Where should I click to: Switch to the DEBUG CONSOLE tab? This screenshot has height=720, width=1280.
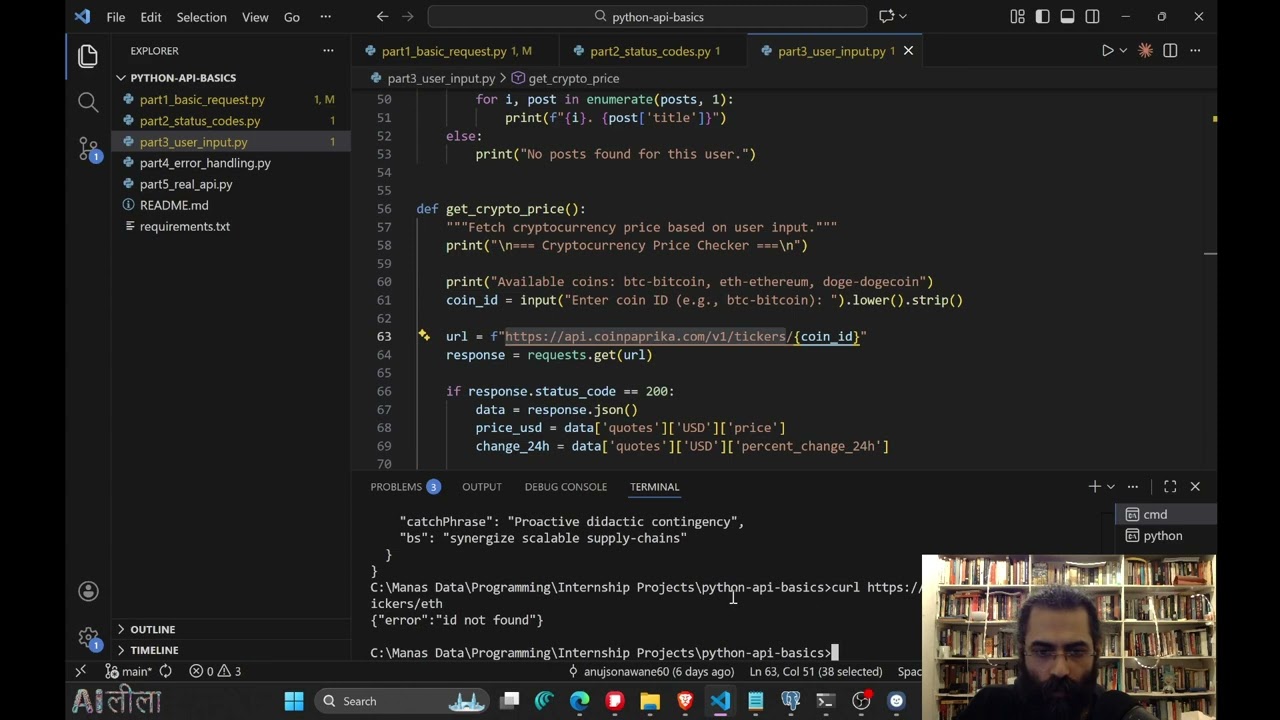[x=566, y=487]
